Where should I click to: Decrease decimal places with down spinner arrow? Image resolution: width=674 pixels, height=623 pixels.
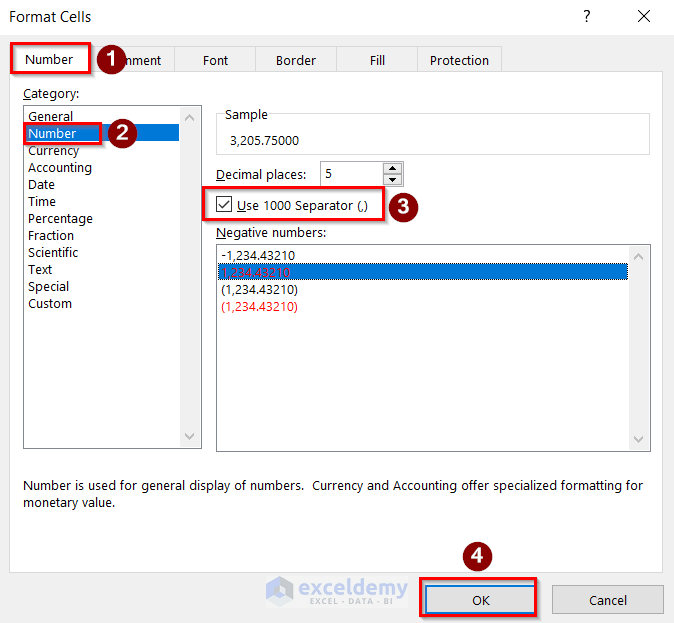click(x=392, y=180)
